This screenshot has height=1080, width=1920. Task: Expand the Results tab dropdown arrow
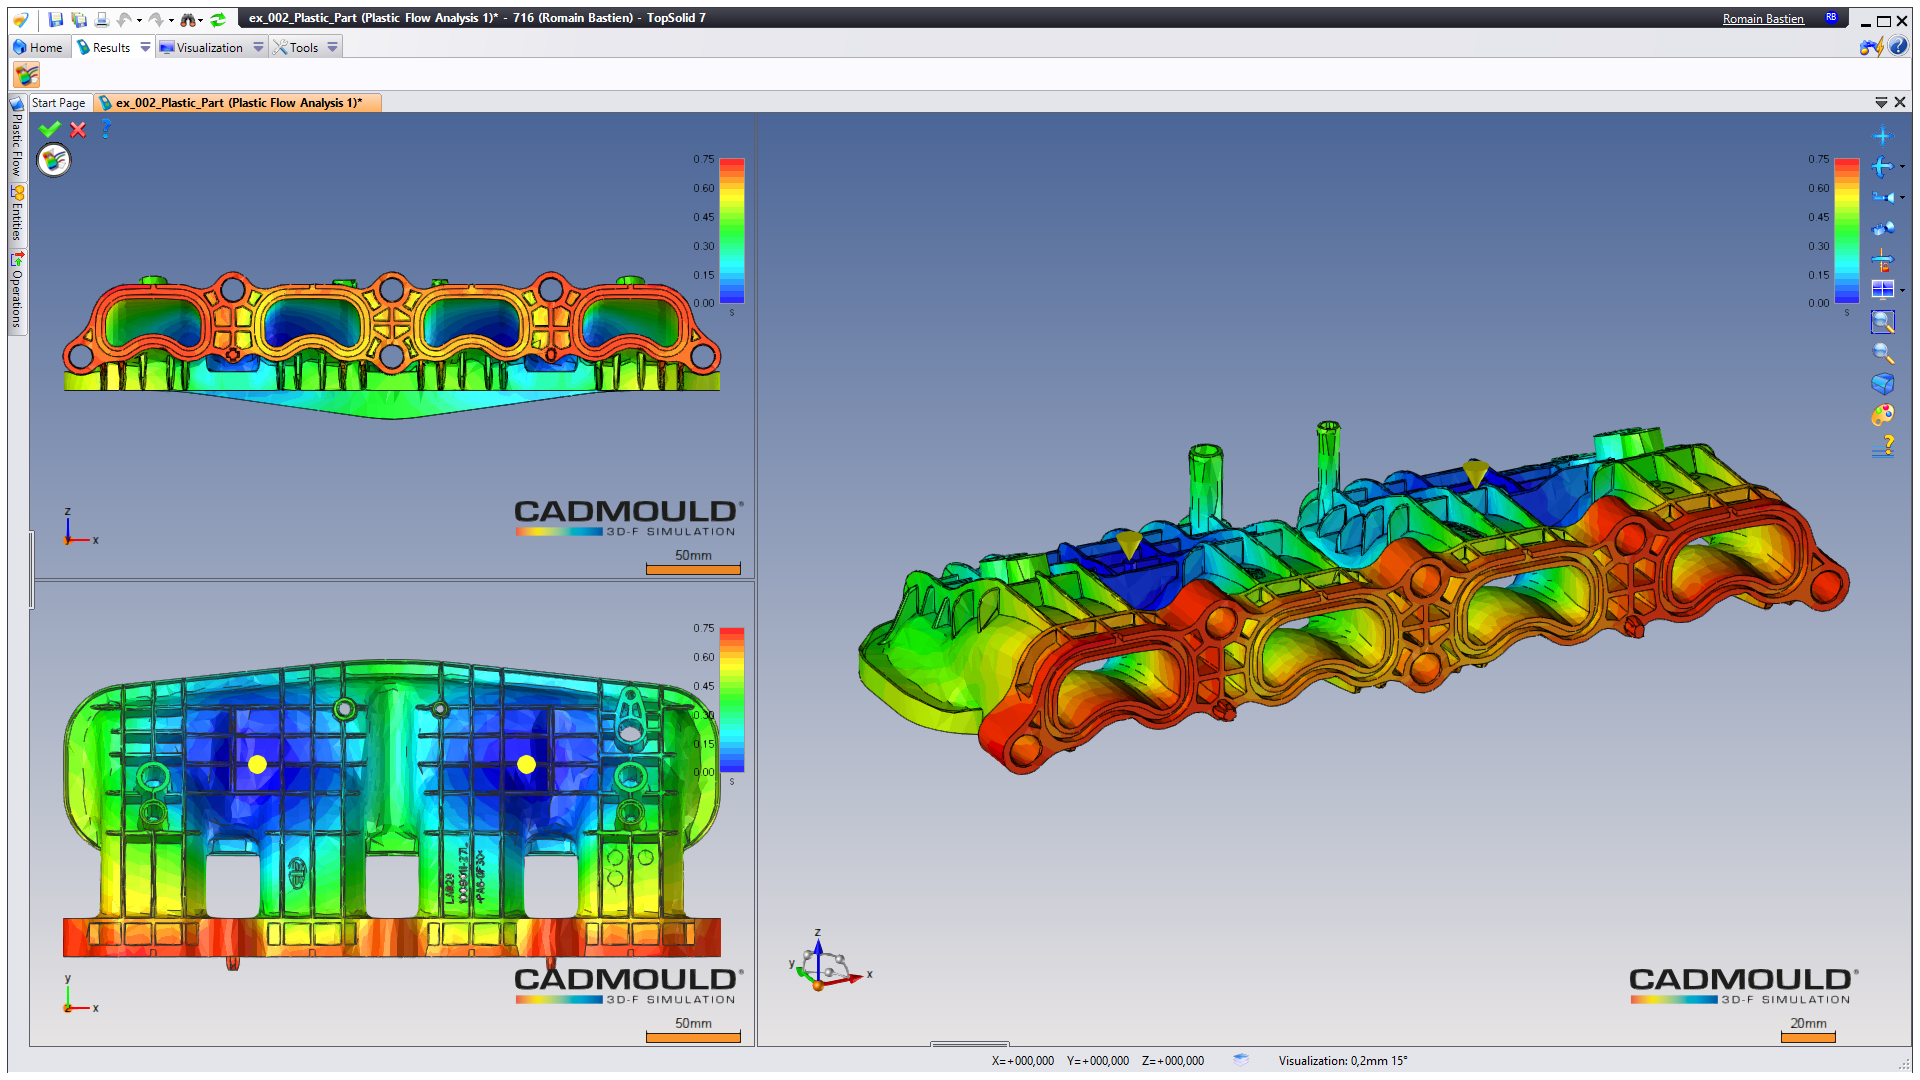point(145,47)
